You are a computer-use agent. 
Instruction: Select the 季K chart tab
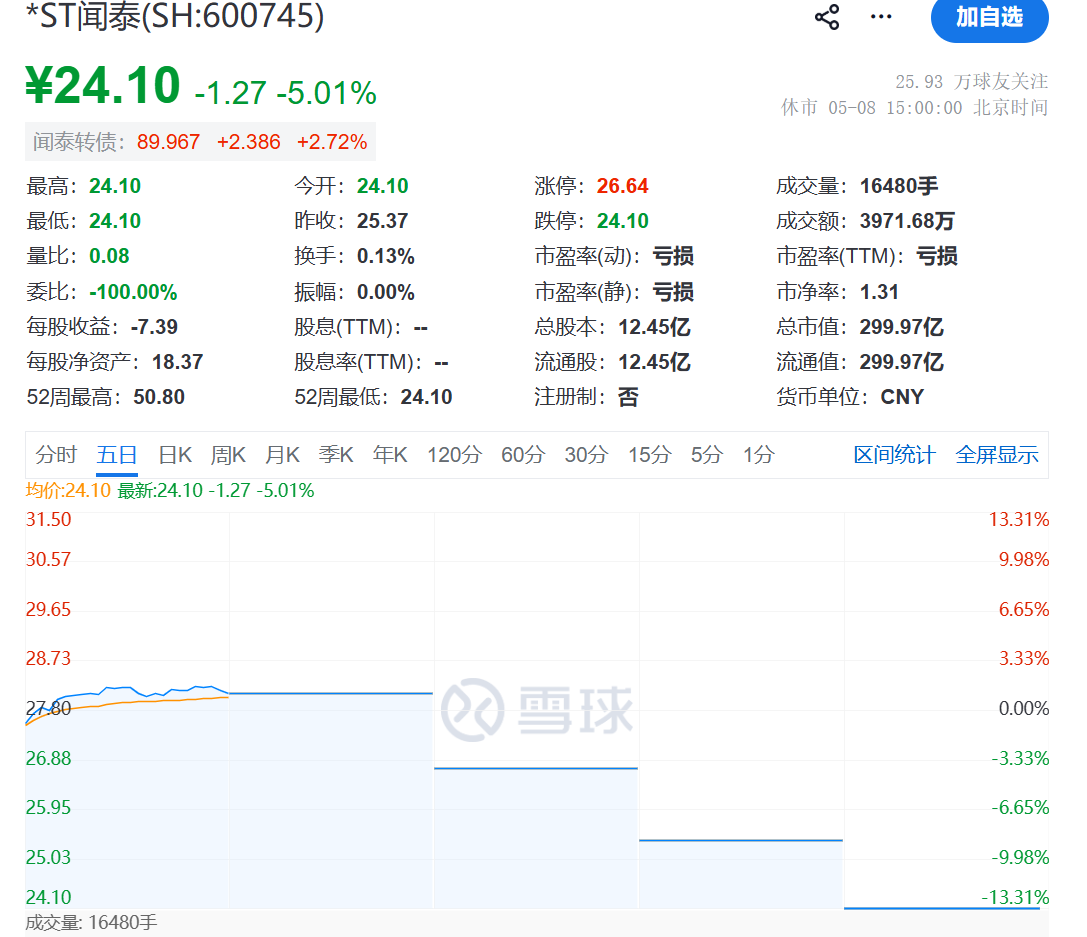[336, 455]
